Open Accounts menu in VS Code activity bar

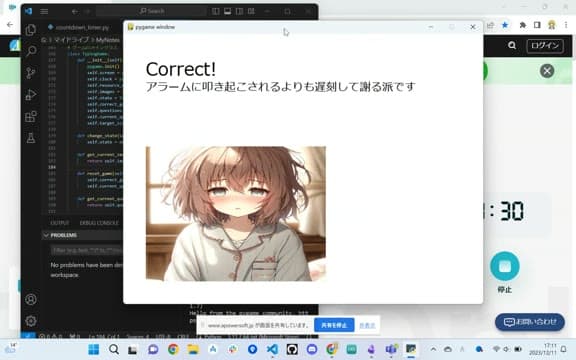(x=31, y=299)
